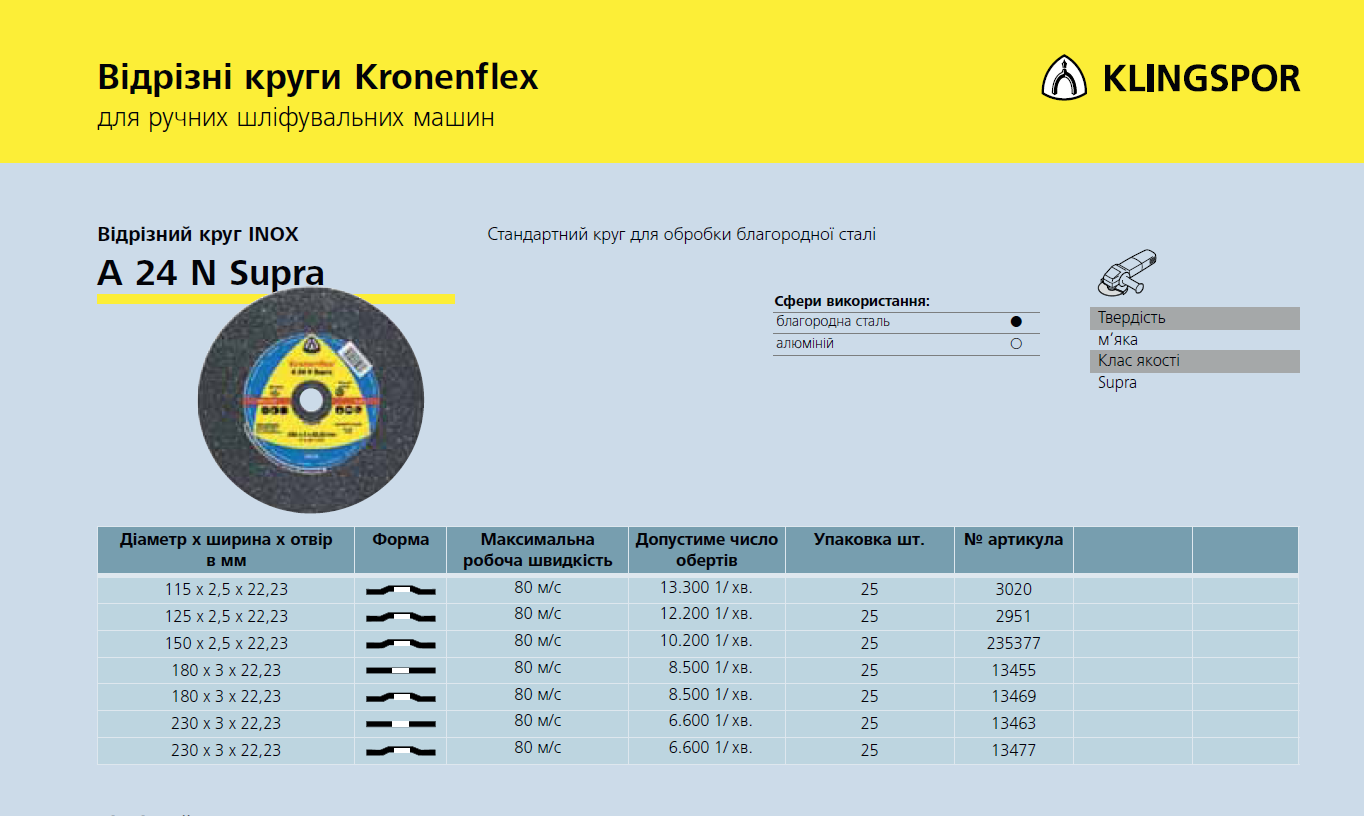Image resolution: width=1364 pixels, height=816 pixels.
Task: Click article number 13469
Action: point(1014,697)
